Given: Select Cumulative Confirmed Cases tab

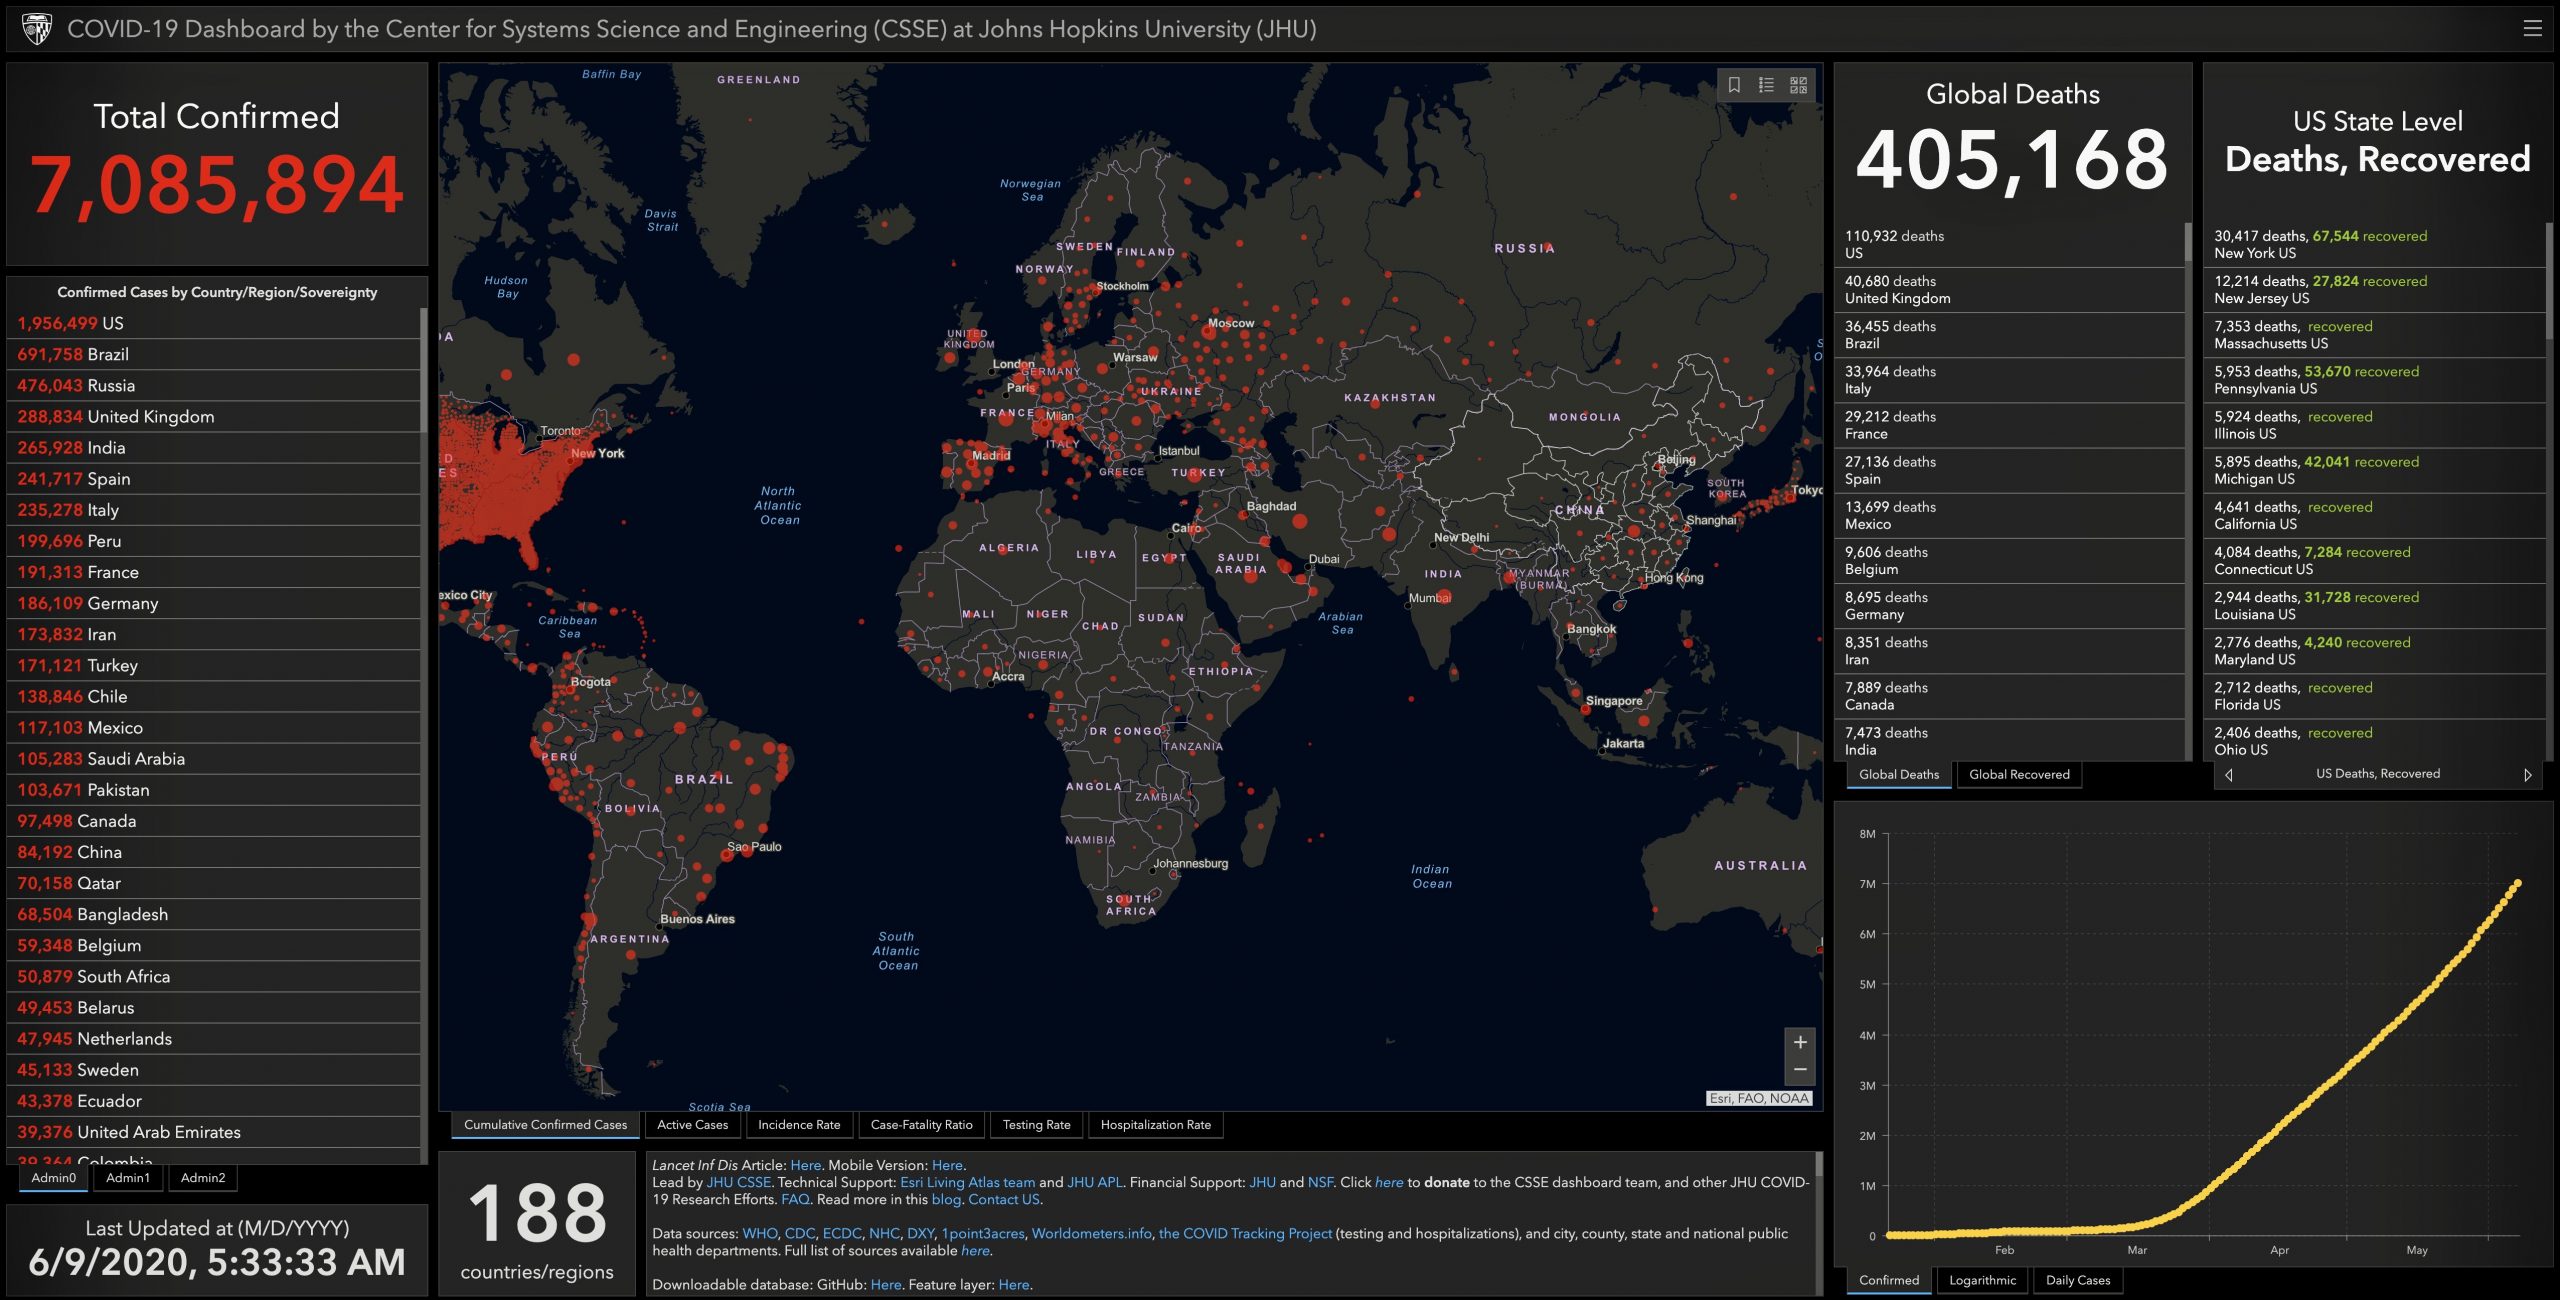Looking at the screenshot, I should point(545,1125).
